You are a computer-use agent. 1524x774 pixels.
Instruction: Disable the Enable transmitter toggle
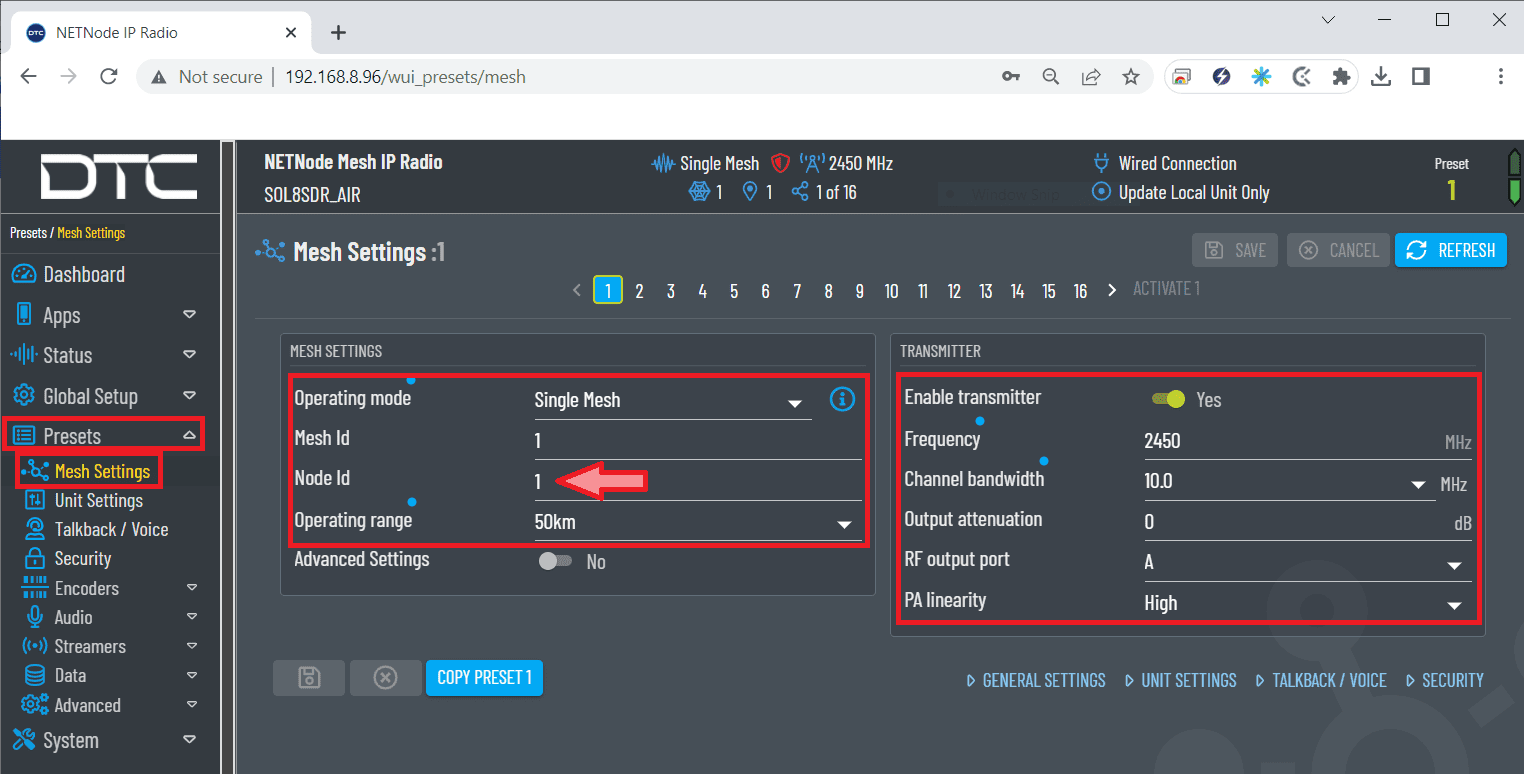pyautogui.click(x=1168, y=399)
